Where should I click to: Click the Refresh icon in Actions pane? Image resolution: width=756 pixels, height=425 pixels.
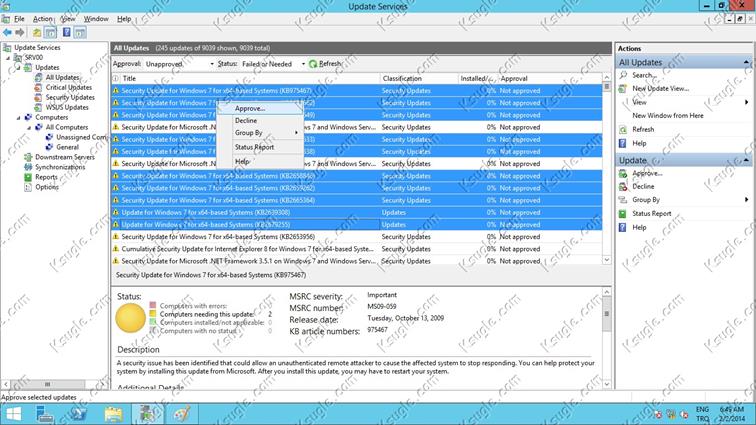pyautogui.click(x=623, y=129)
